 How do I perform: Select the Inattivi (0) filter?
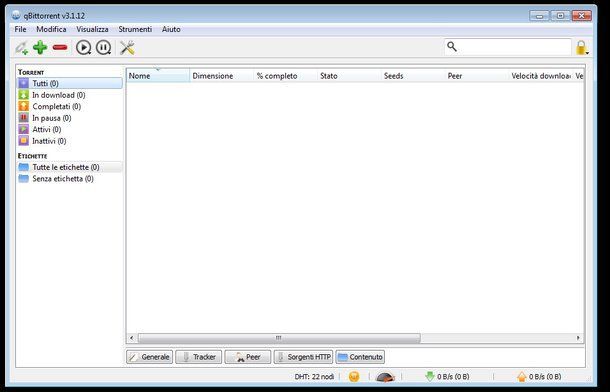(70, 141)
